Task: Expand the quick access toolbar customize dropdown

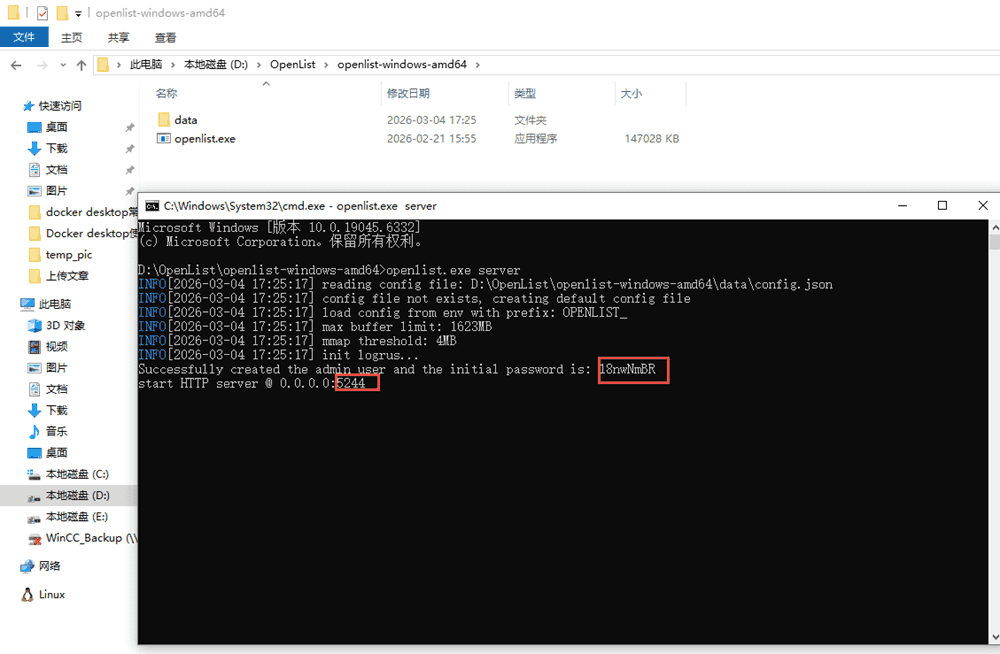Action: point(78,14)
